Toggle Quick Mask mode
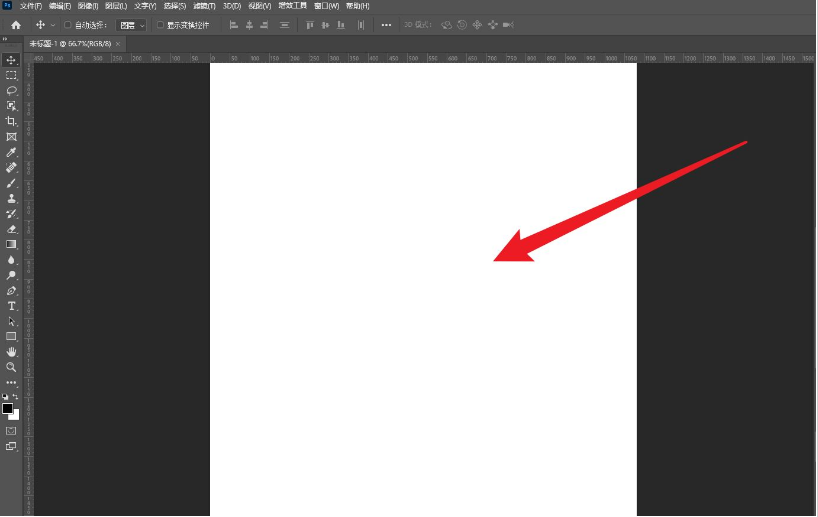This screenshot has height=517, width=818. [11, 431]
